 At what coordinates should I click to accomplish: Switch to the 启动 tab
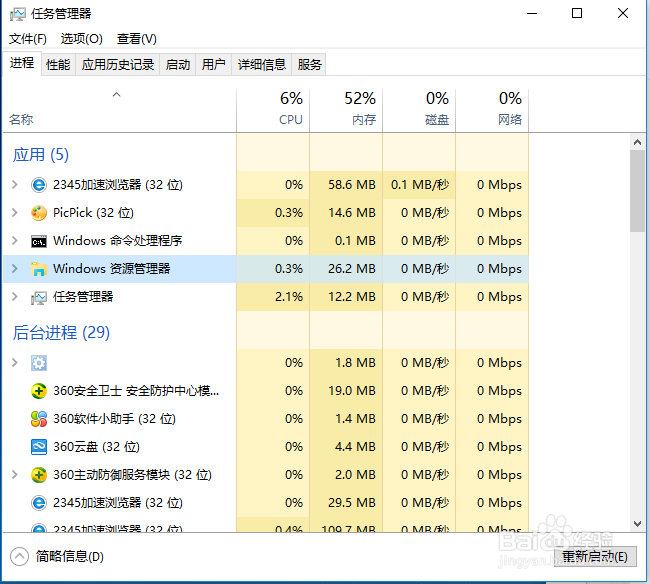click(178, 65)
